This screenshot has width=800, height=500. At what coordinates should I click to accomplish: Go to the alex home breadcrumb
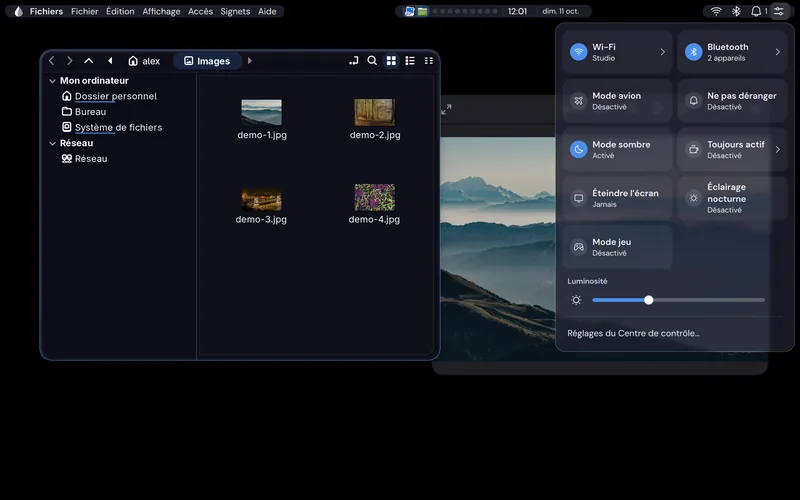click(x=144, y=61)
